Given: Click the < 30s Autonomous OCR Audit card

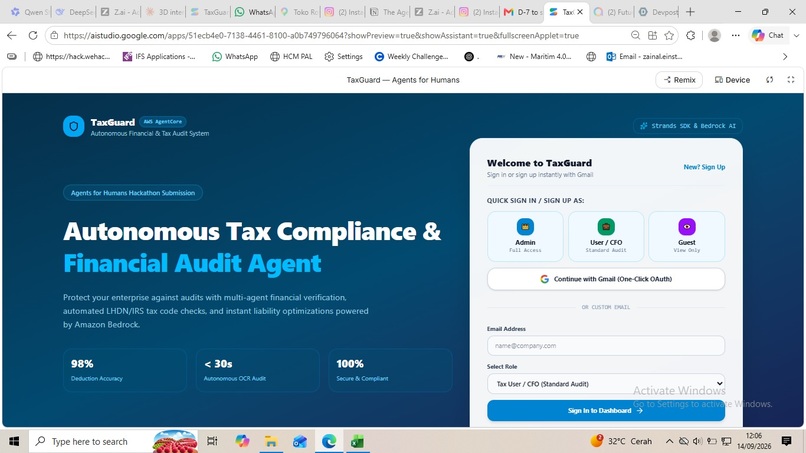Looking at the screenshot, I should (x=258, y=370).
